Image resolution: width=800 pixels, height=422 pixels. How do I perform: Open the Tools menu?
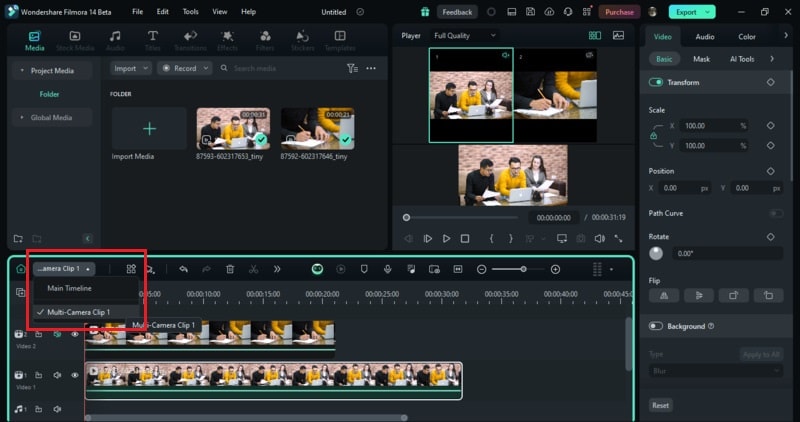click(x=190, y=12)
